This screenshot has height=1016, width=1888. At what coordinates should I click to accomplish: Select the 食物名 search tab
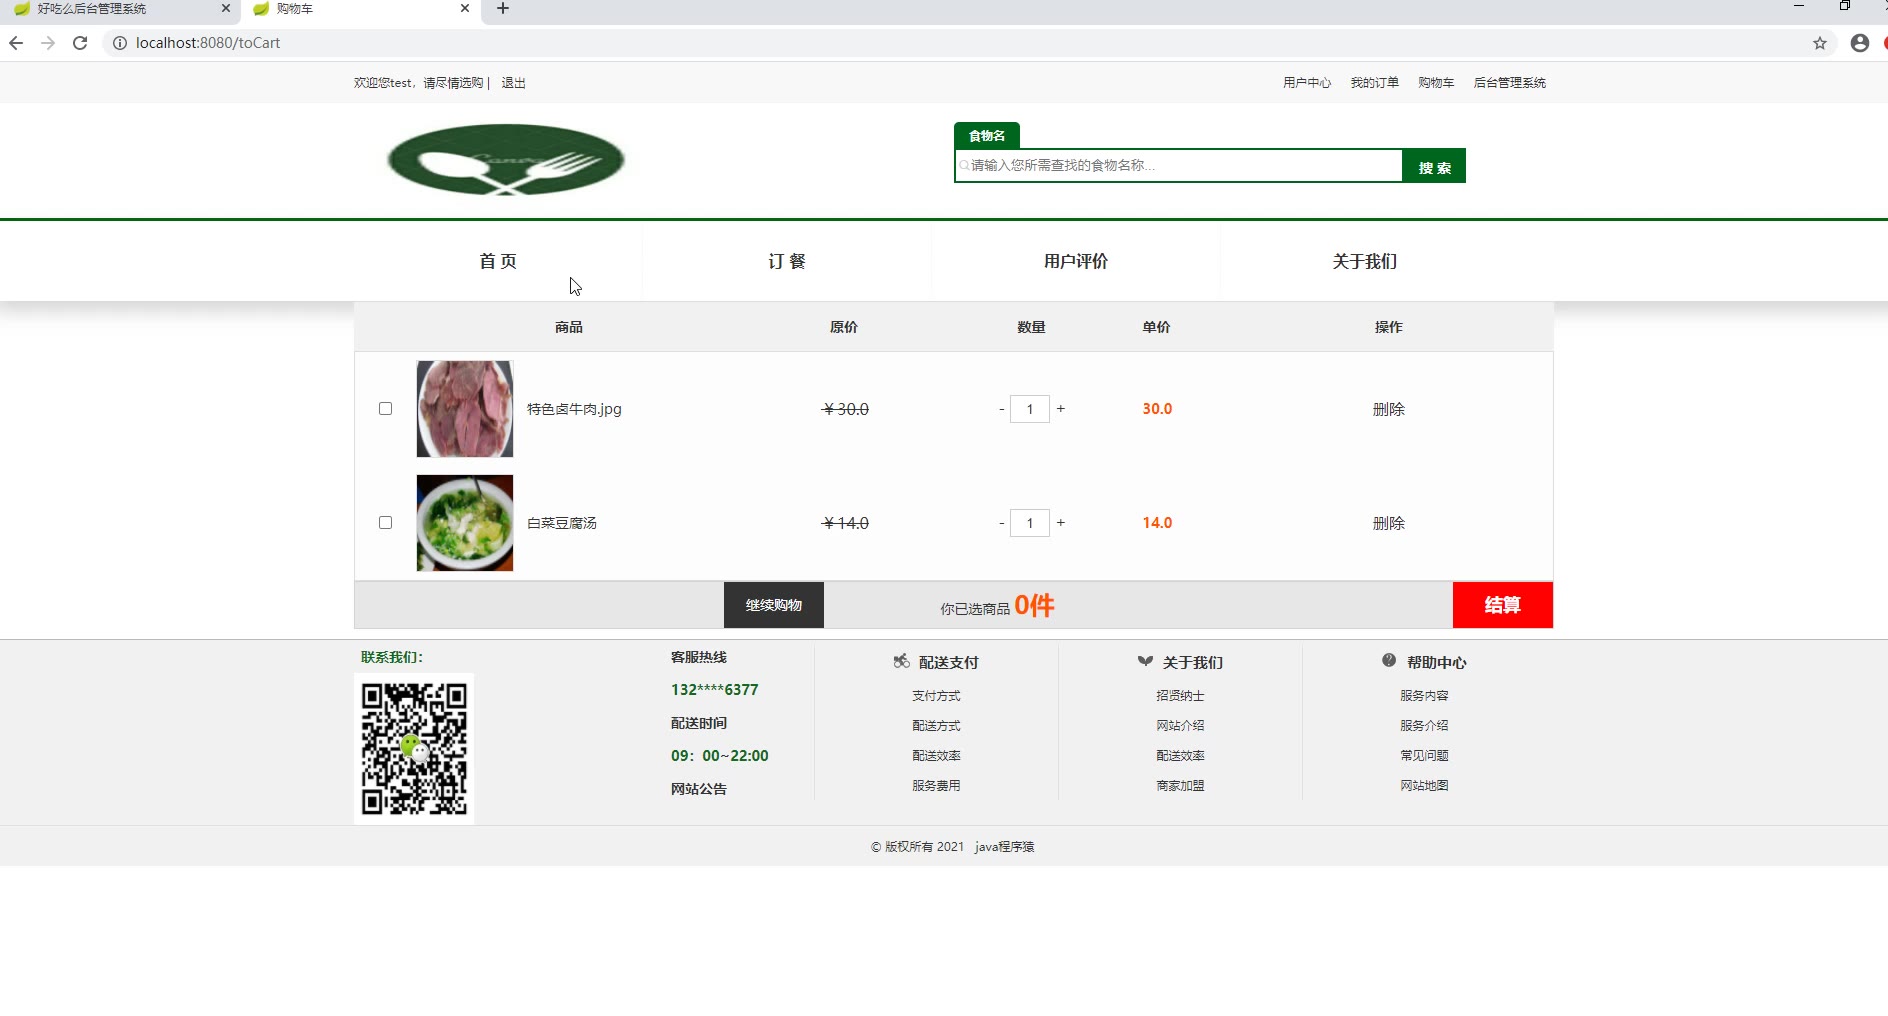(987, 135)
